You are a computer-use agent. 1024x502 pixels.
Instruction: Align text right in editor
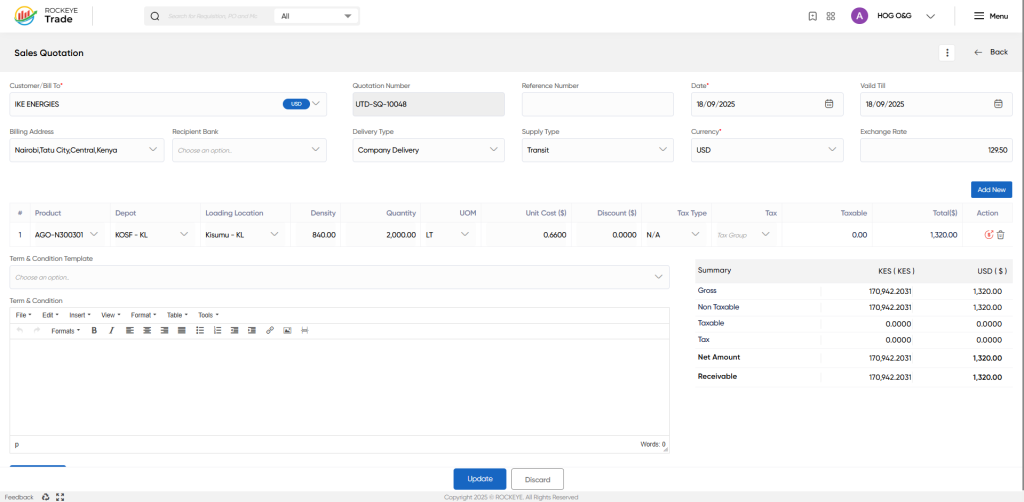[164, 331]
